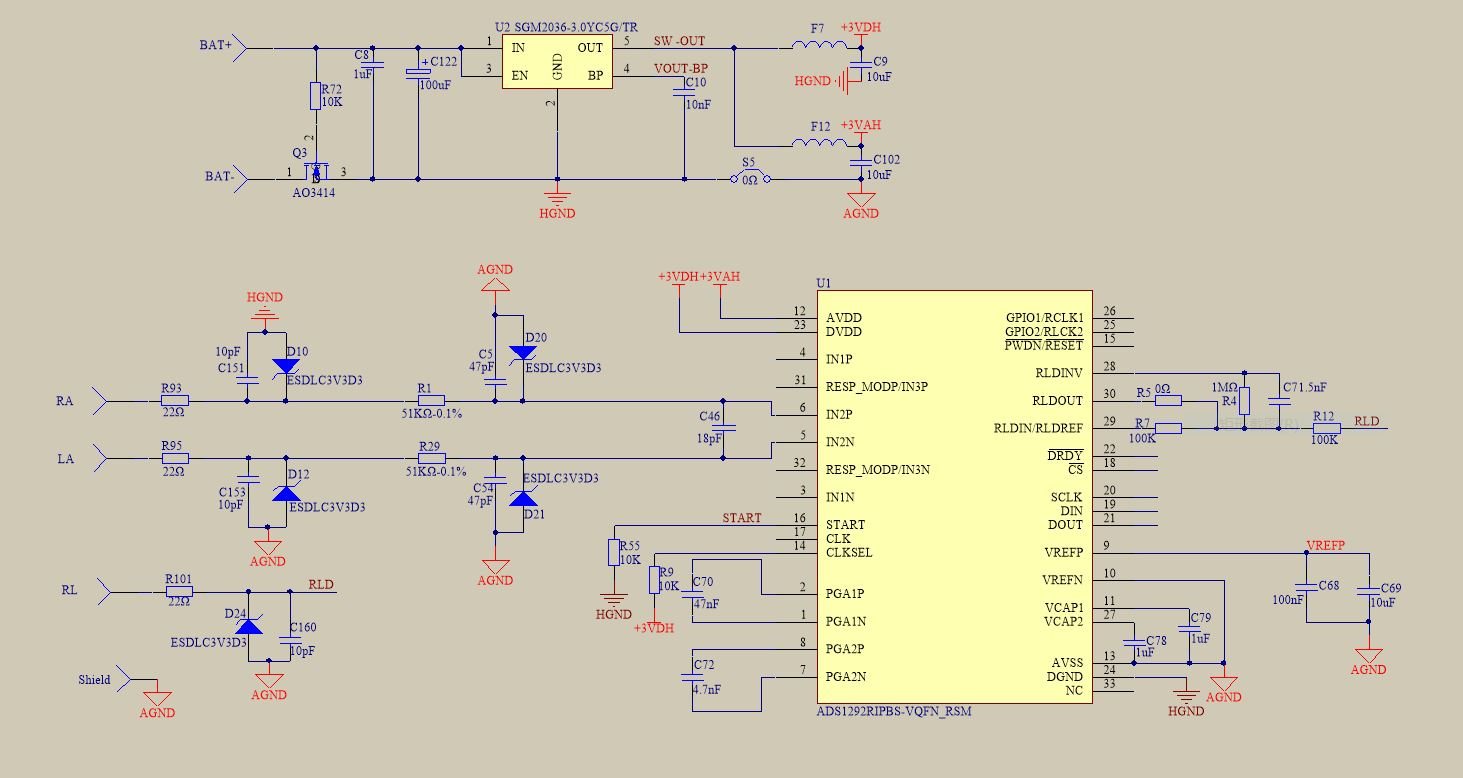Select capacitor C151 10pF
The width and height of the screenshot is (1463, 778).
pos(249,378)
